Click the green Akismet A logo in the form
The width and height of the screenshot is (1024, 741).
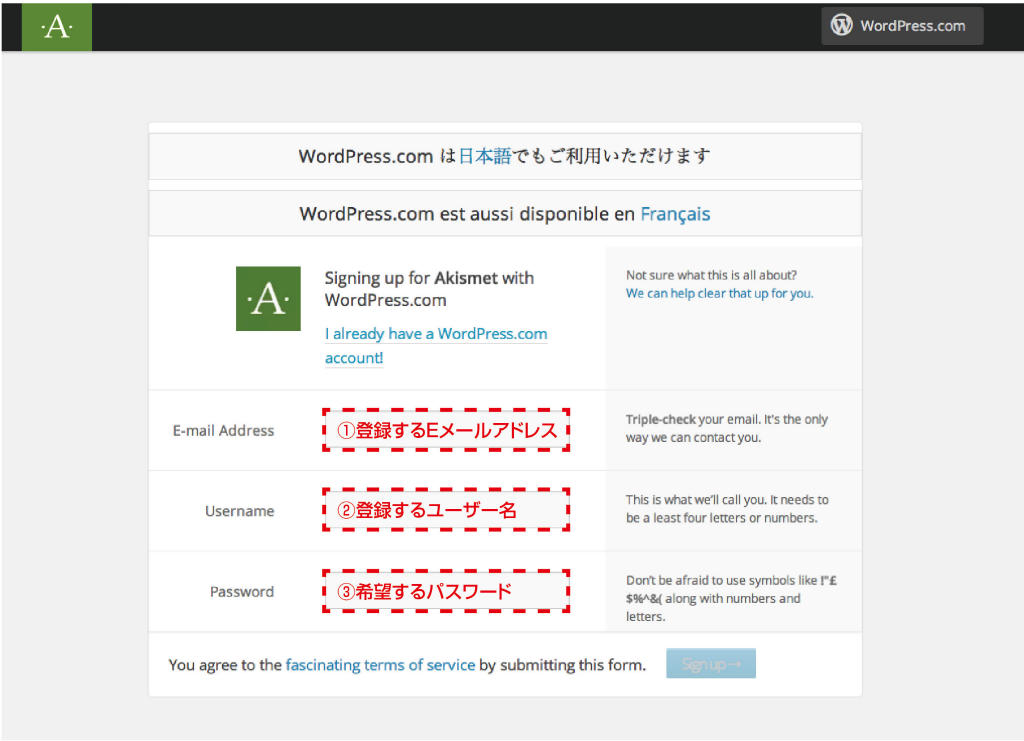click(268, 298)
